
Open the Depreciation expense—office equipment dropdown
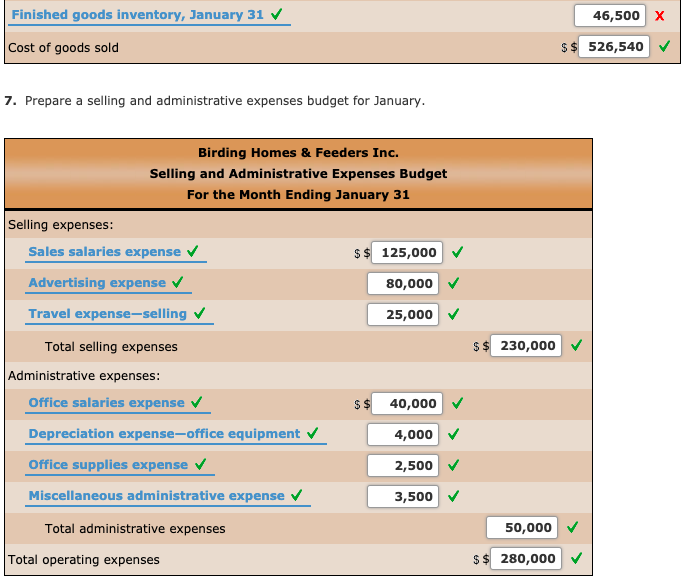coord(176,434)
